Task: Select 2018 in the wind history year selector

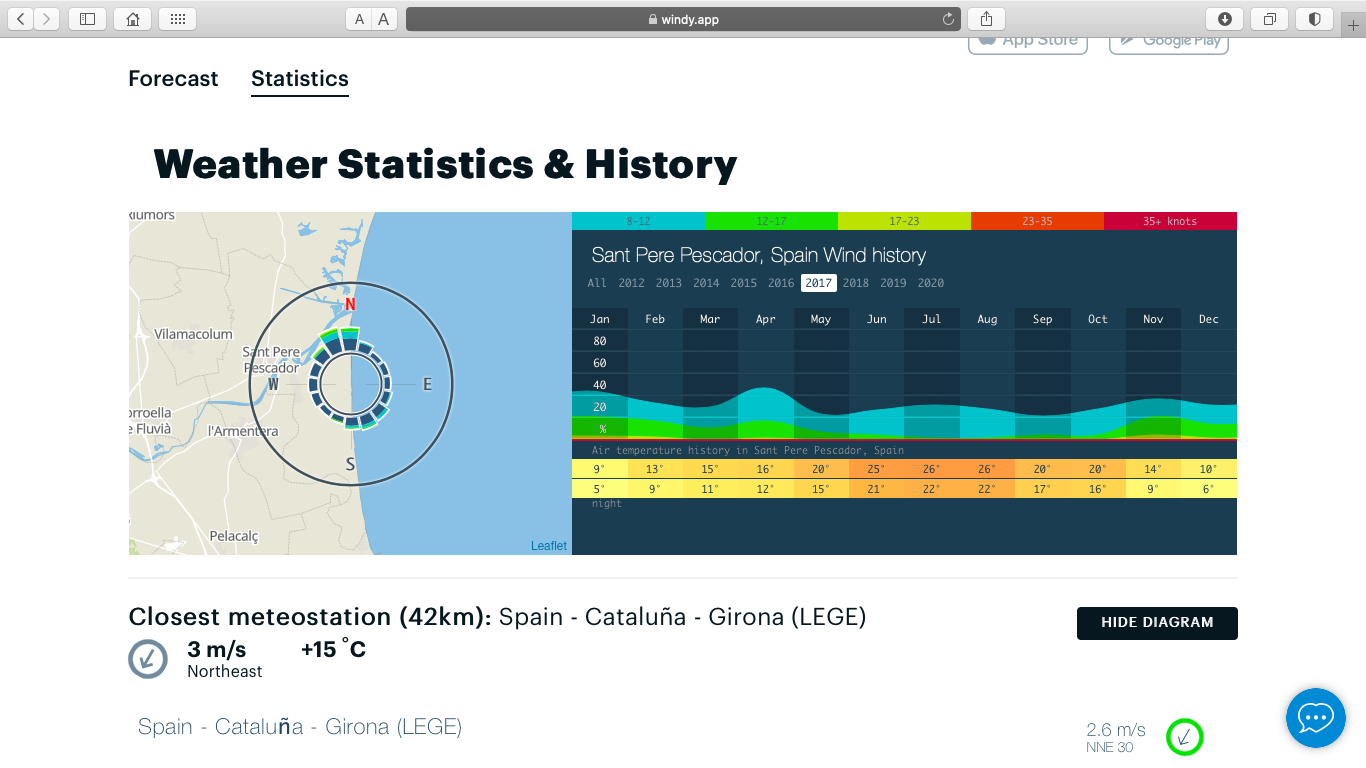Action: pos(855,283)
